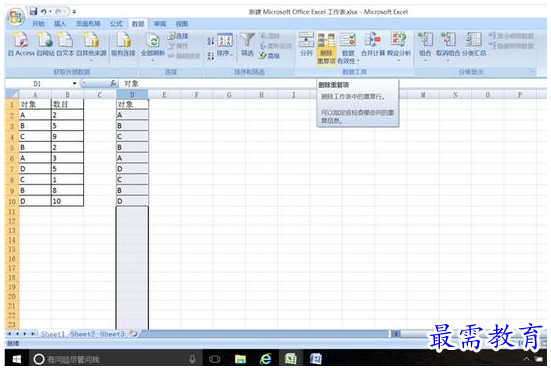The image size is (551, 368).
Task: Select cell B9 containing 8
Action: tap(67, 190)
